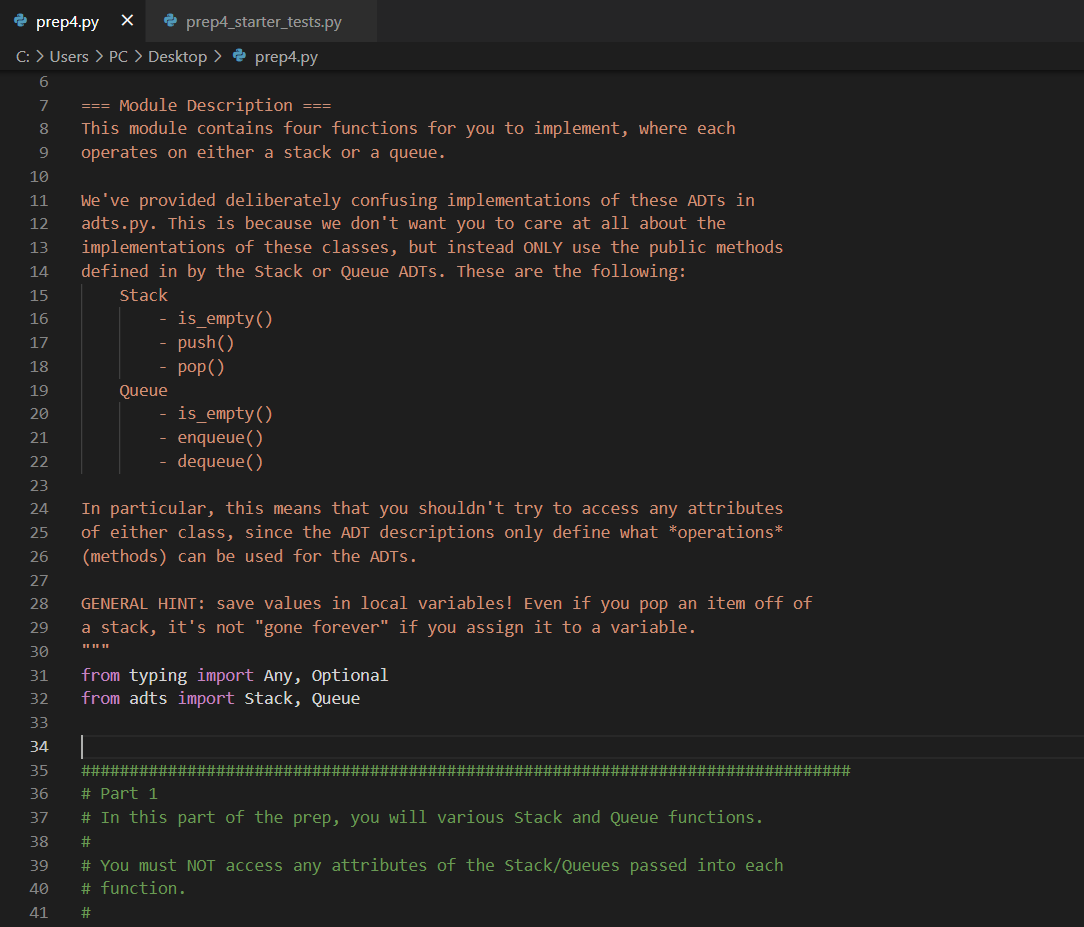Open the Users breadcrumb folder
This screenshot has width=1084, height=927.
[69, 57]
